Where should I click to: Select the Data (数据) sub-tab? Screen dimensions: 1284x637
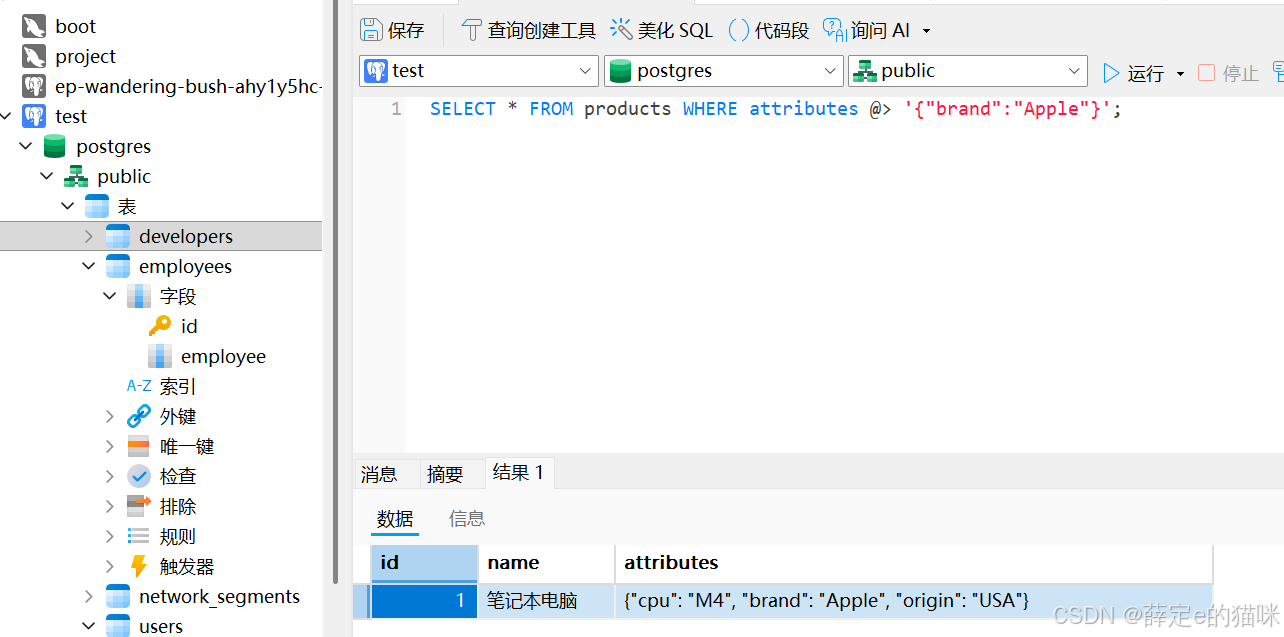(x=395, y=519)
